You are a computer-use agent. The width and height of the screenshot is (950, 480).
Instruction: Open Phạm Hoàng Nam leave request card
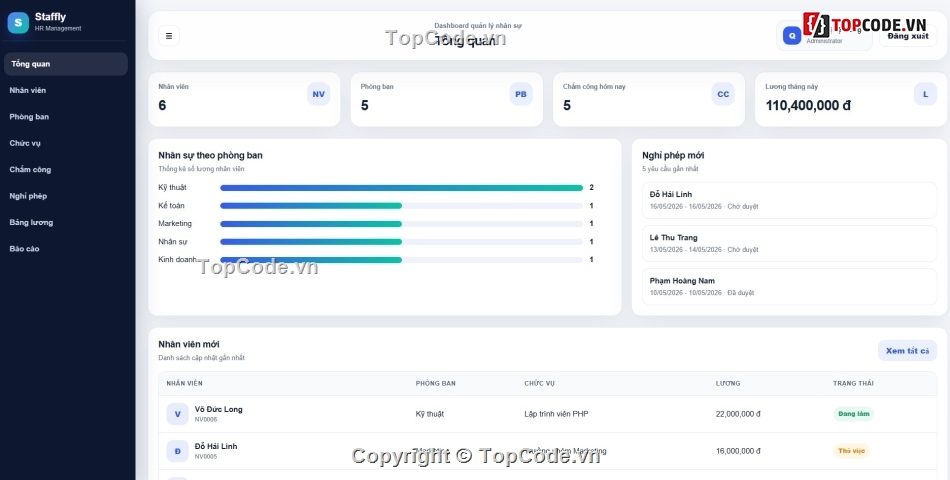click(789, 287)
